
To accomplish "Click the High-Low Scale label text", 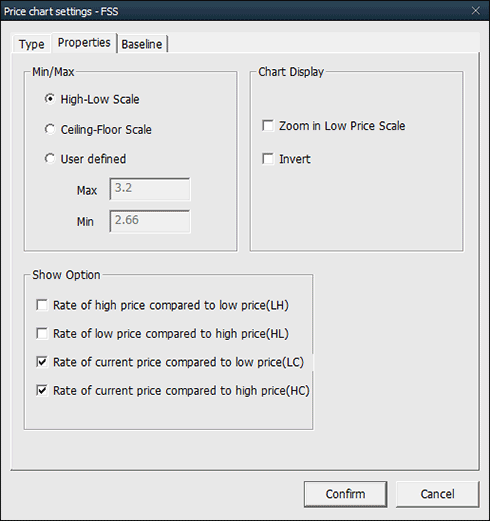I will coord(100,99).
